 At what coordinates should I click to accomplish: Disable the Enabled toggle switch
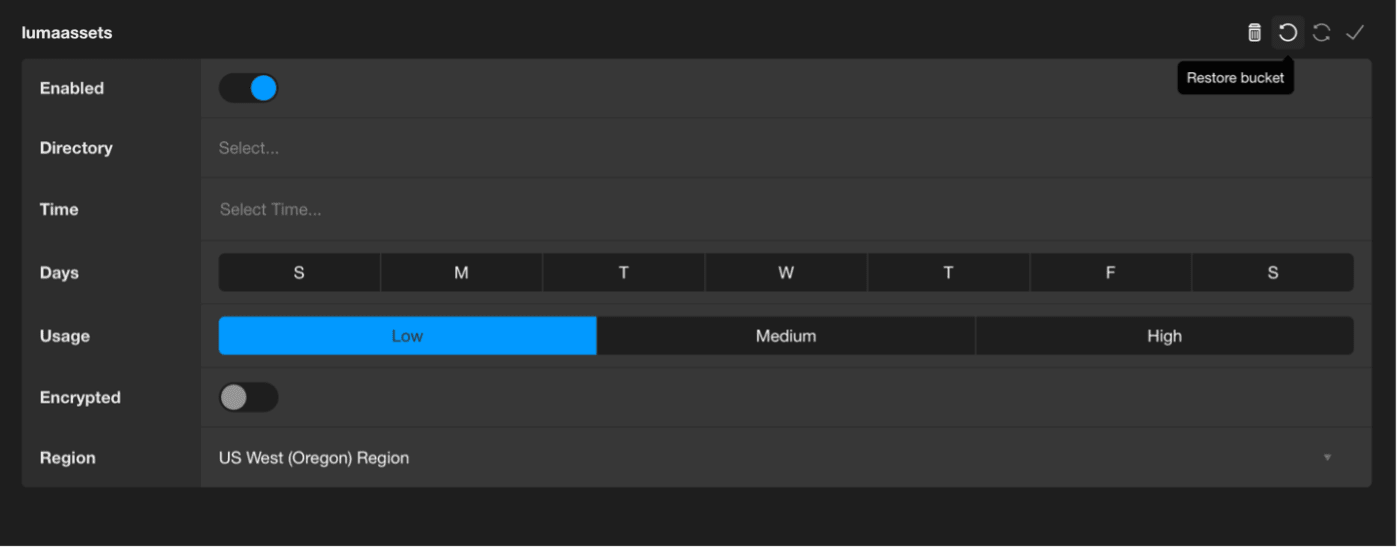pyautogui.click(x=248, y=88)
